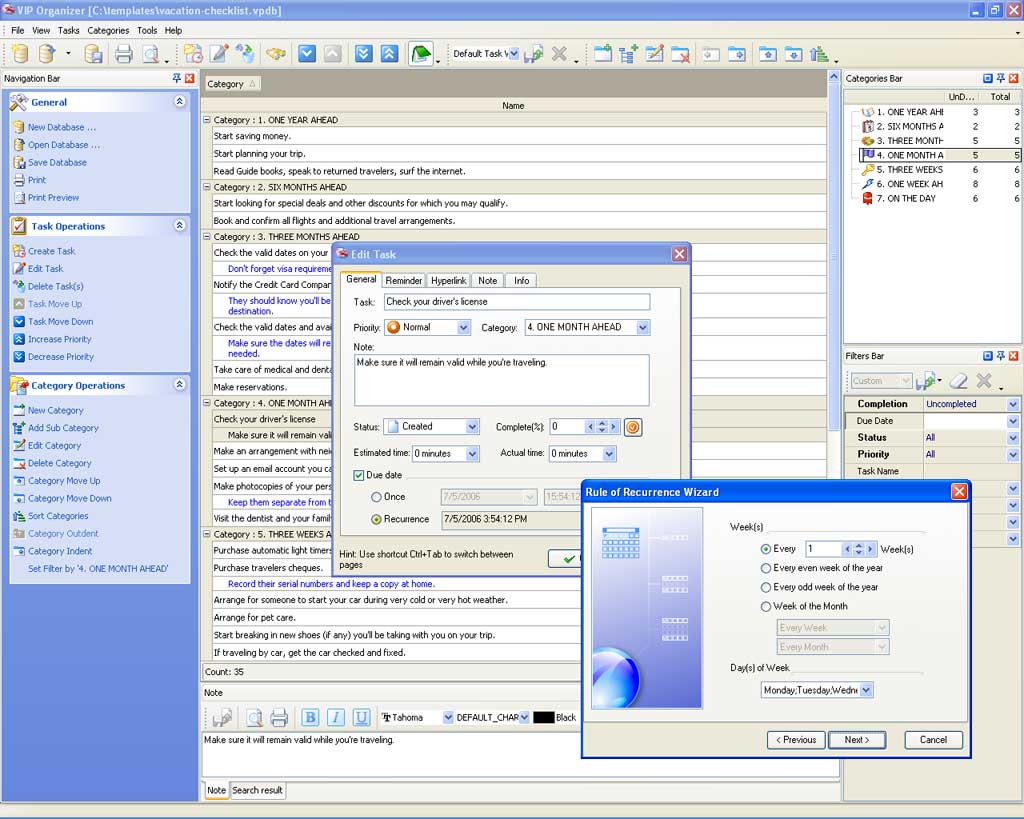Switch to the Reminder tab
Viewport: 1024px width, 819px height.
point(404,281)
